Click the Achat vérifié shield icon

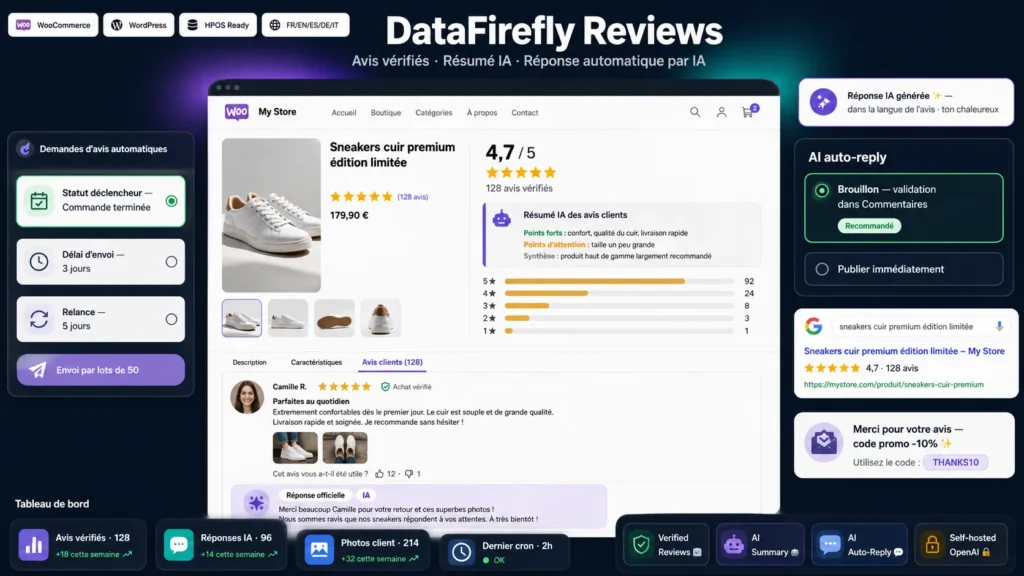(x=385, y=387)
